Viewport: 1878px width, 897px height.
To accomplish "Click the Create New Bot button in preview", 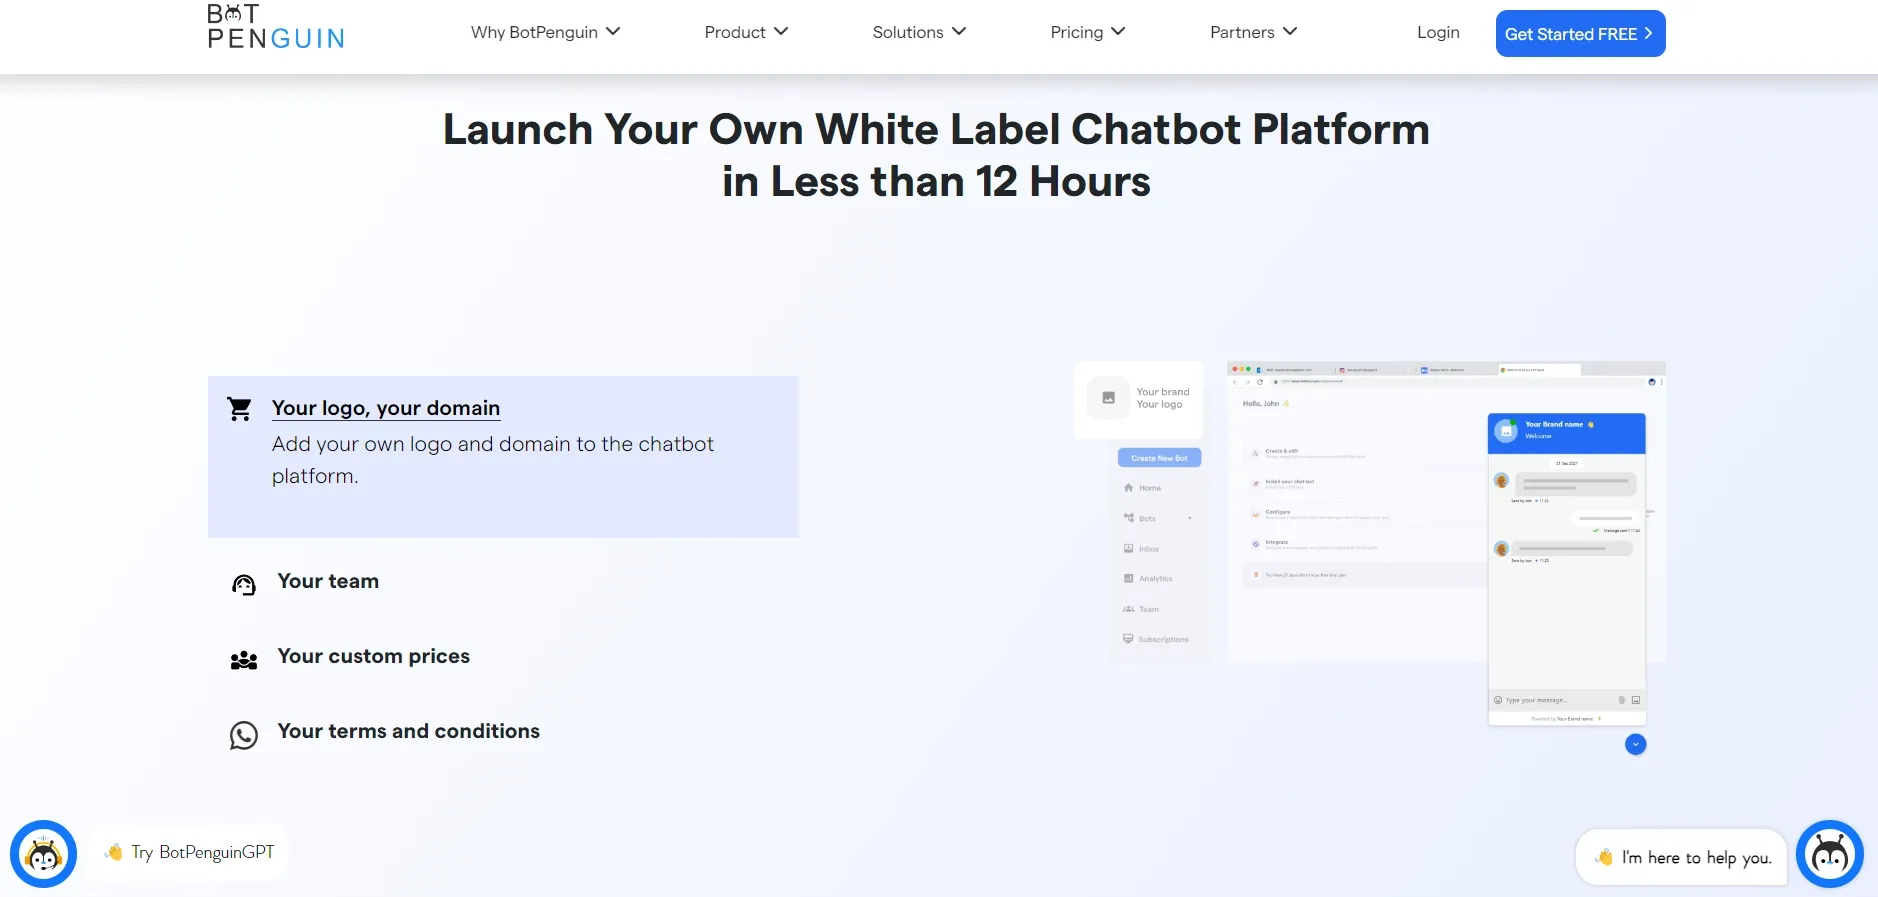I will pos(1159,458).
